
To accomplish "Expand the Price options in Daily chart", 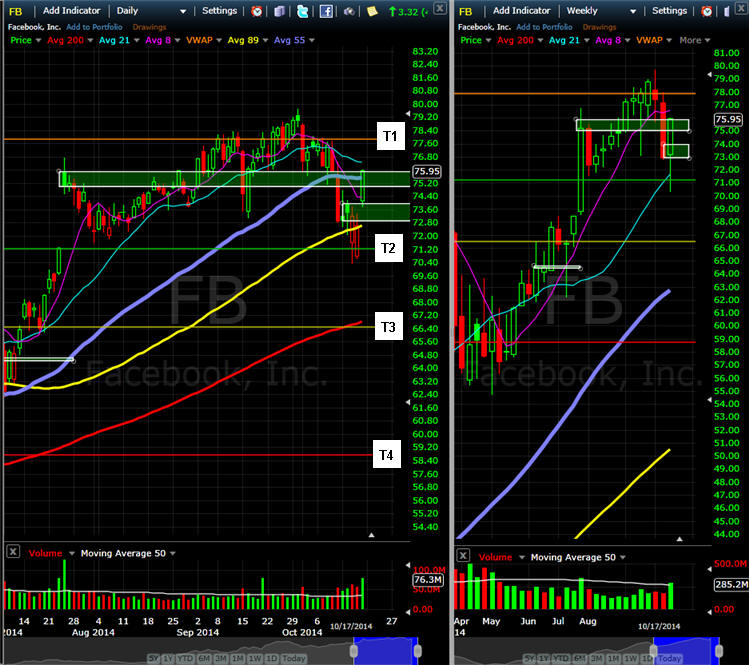I will (38, 41).
